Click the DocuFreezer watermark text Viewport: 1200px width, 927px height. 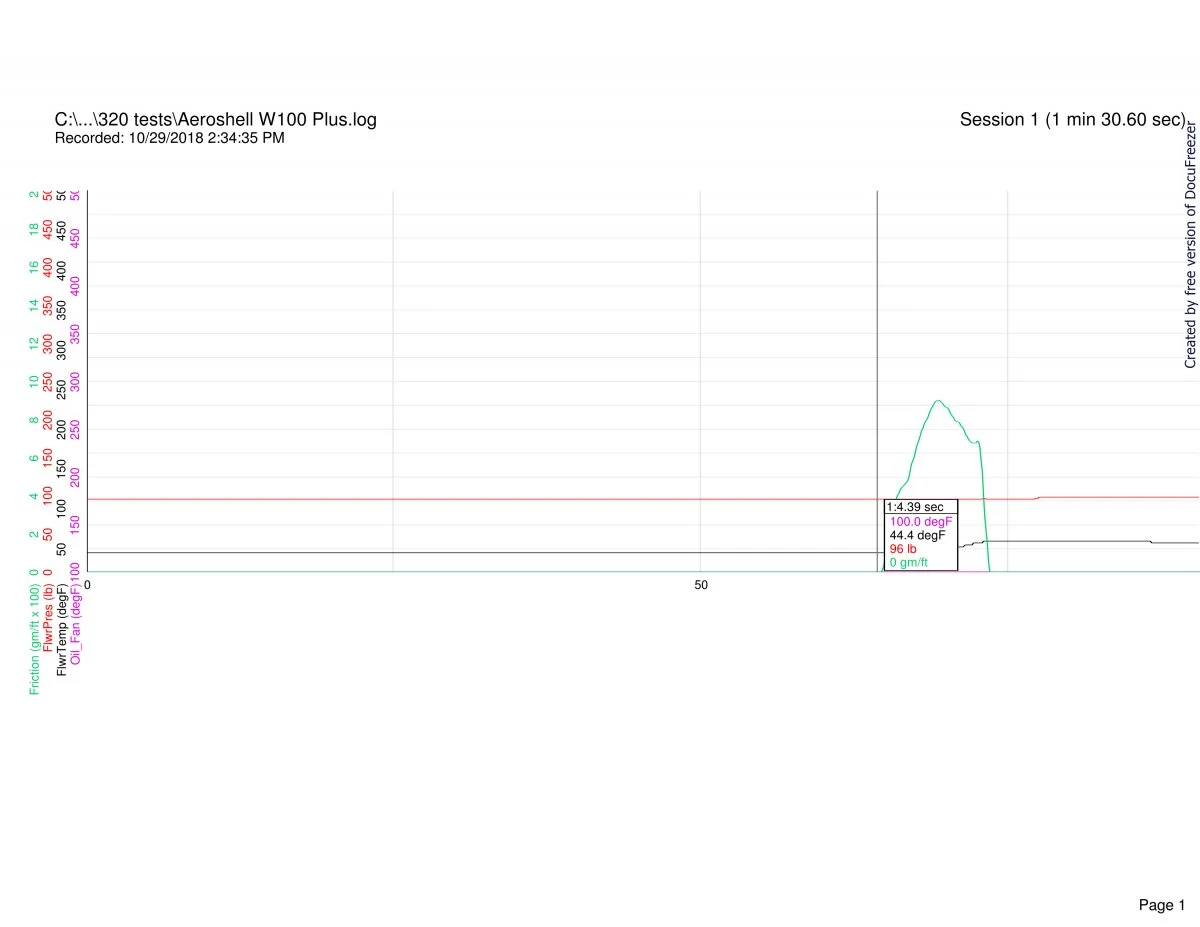(x=1190, y=245)
